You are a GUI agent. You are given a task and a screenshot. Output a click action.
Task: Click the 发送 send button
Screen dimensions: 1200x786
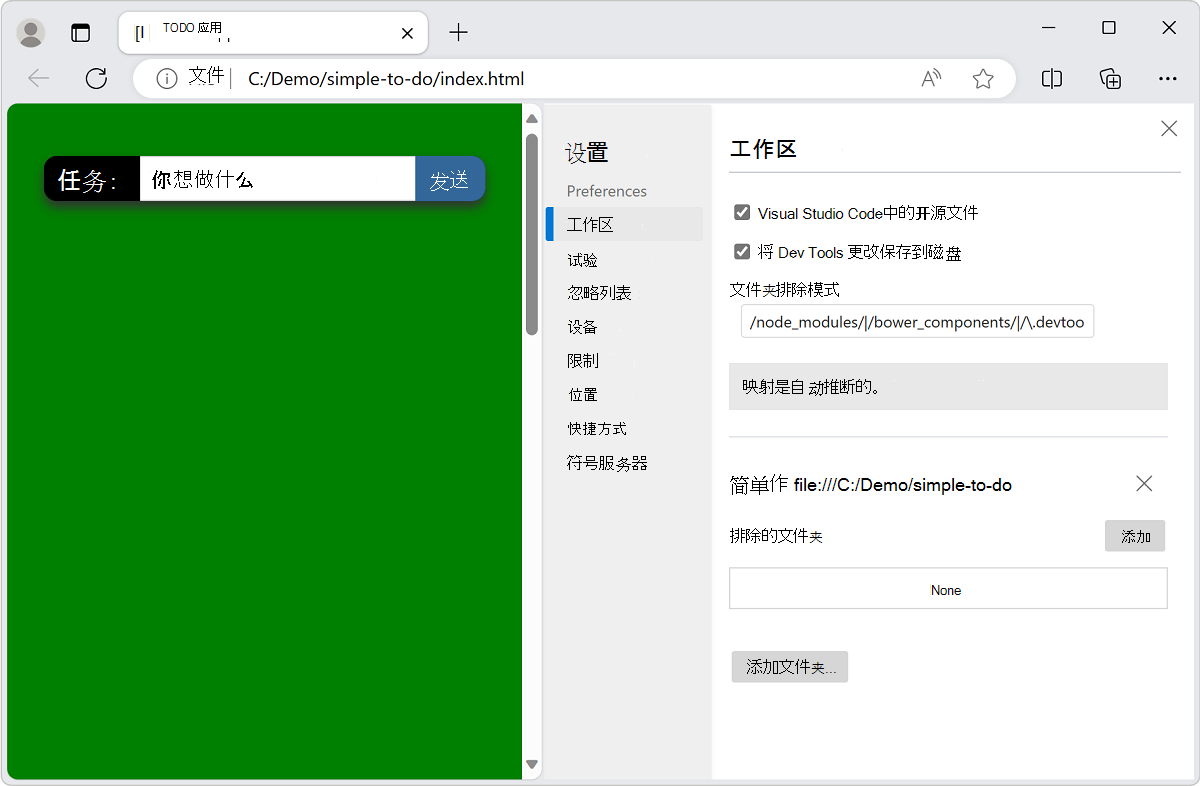click(x=450, y=178)
